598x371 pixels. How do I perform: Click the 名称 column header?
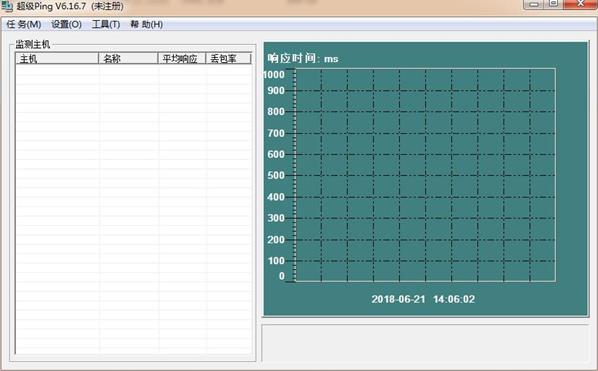[128, 58]
